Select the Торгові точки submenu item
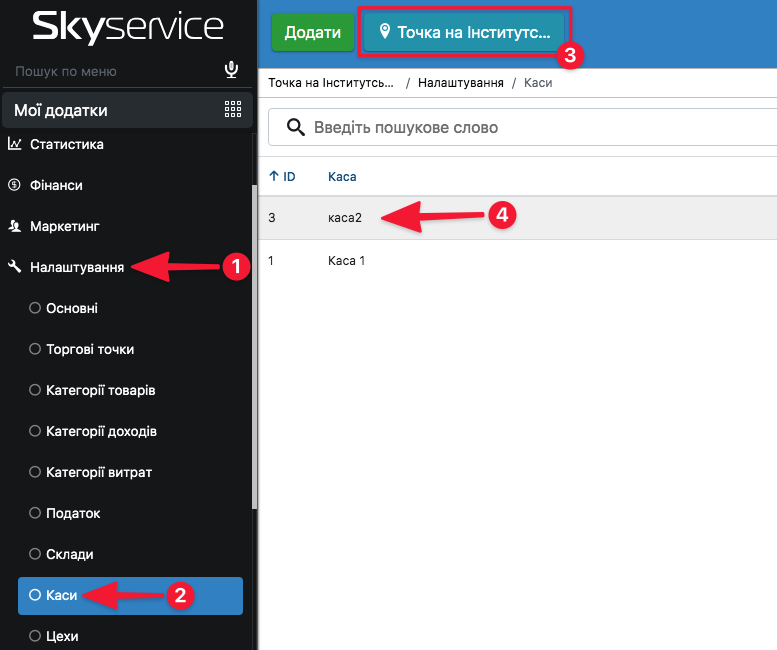The height and width of the screenshot is (650, 777). [89, 349]
